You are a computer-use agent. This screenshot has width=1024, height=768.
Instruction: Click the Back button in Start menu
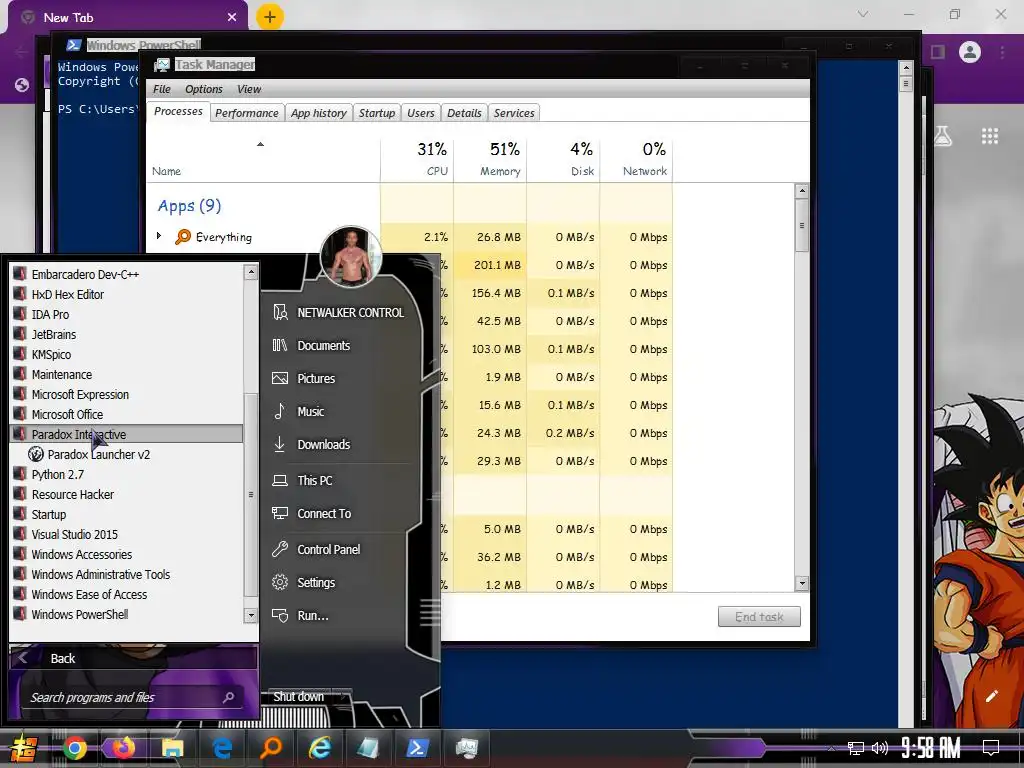coord(133,658)
